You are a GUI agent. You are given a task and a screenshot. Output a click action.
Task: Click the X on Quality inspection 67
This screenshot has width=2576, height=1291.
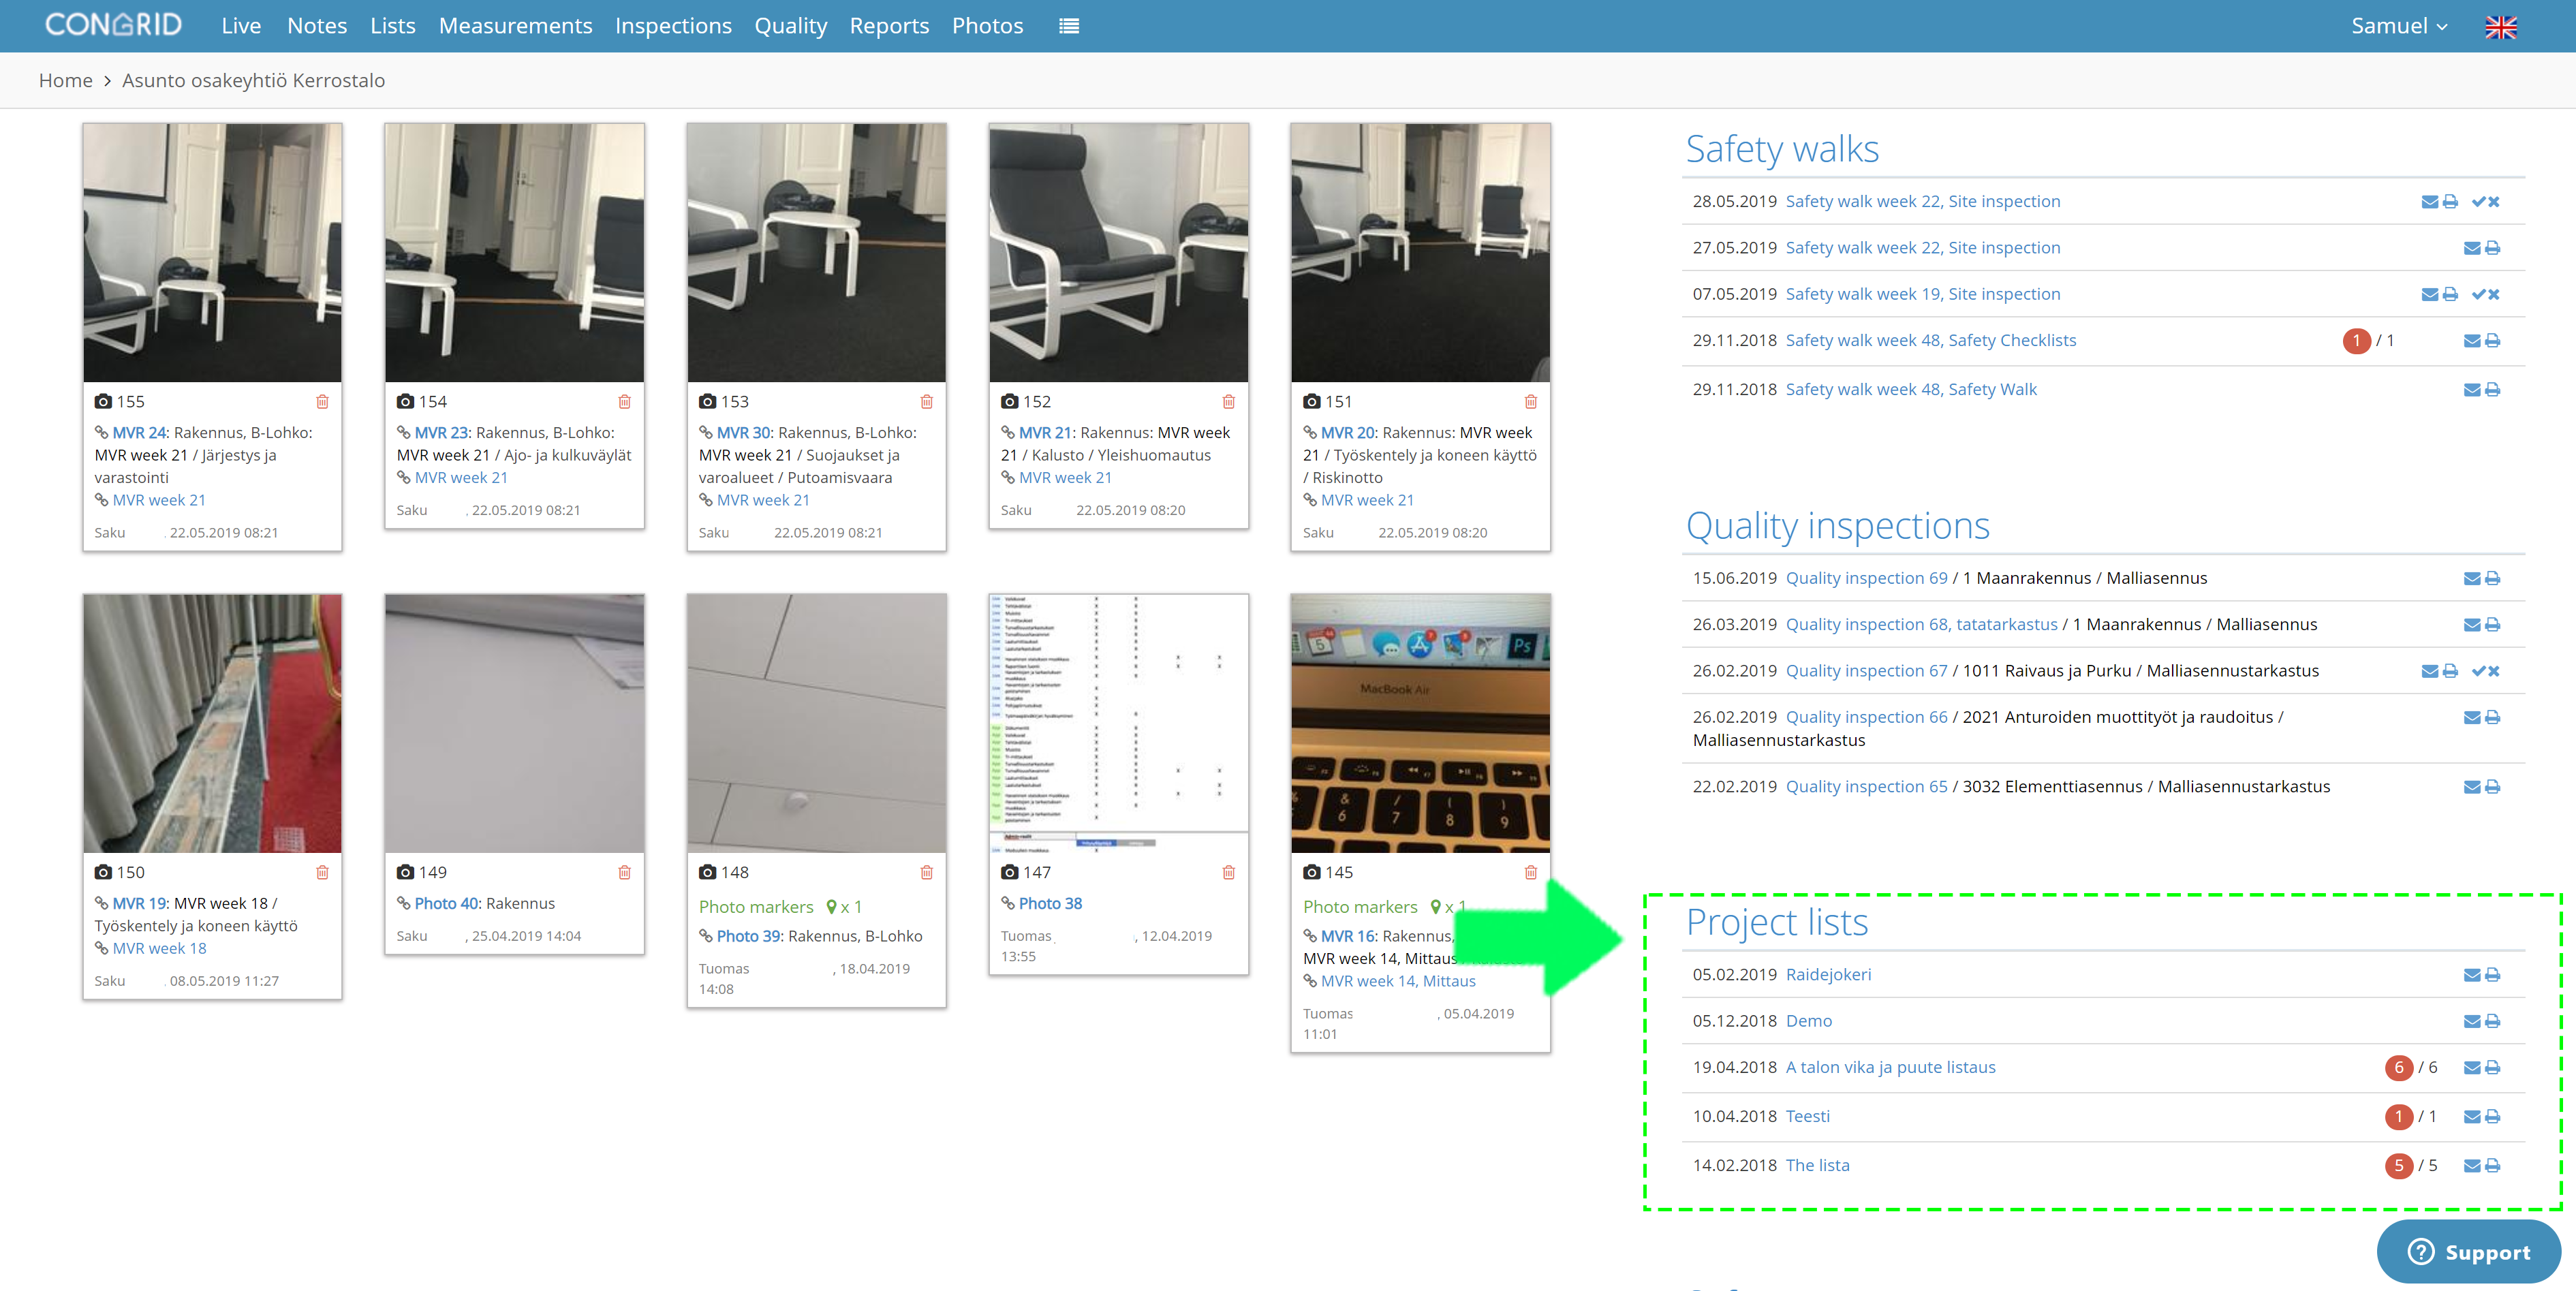(x=2494, y=671)
